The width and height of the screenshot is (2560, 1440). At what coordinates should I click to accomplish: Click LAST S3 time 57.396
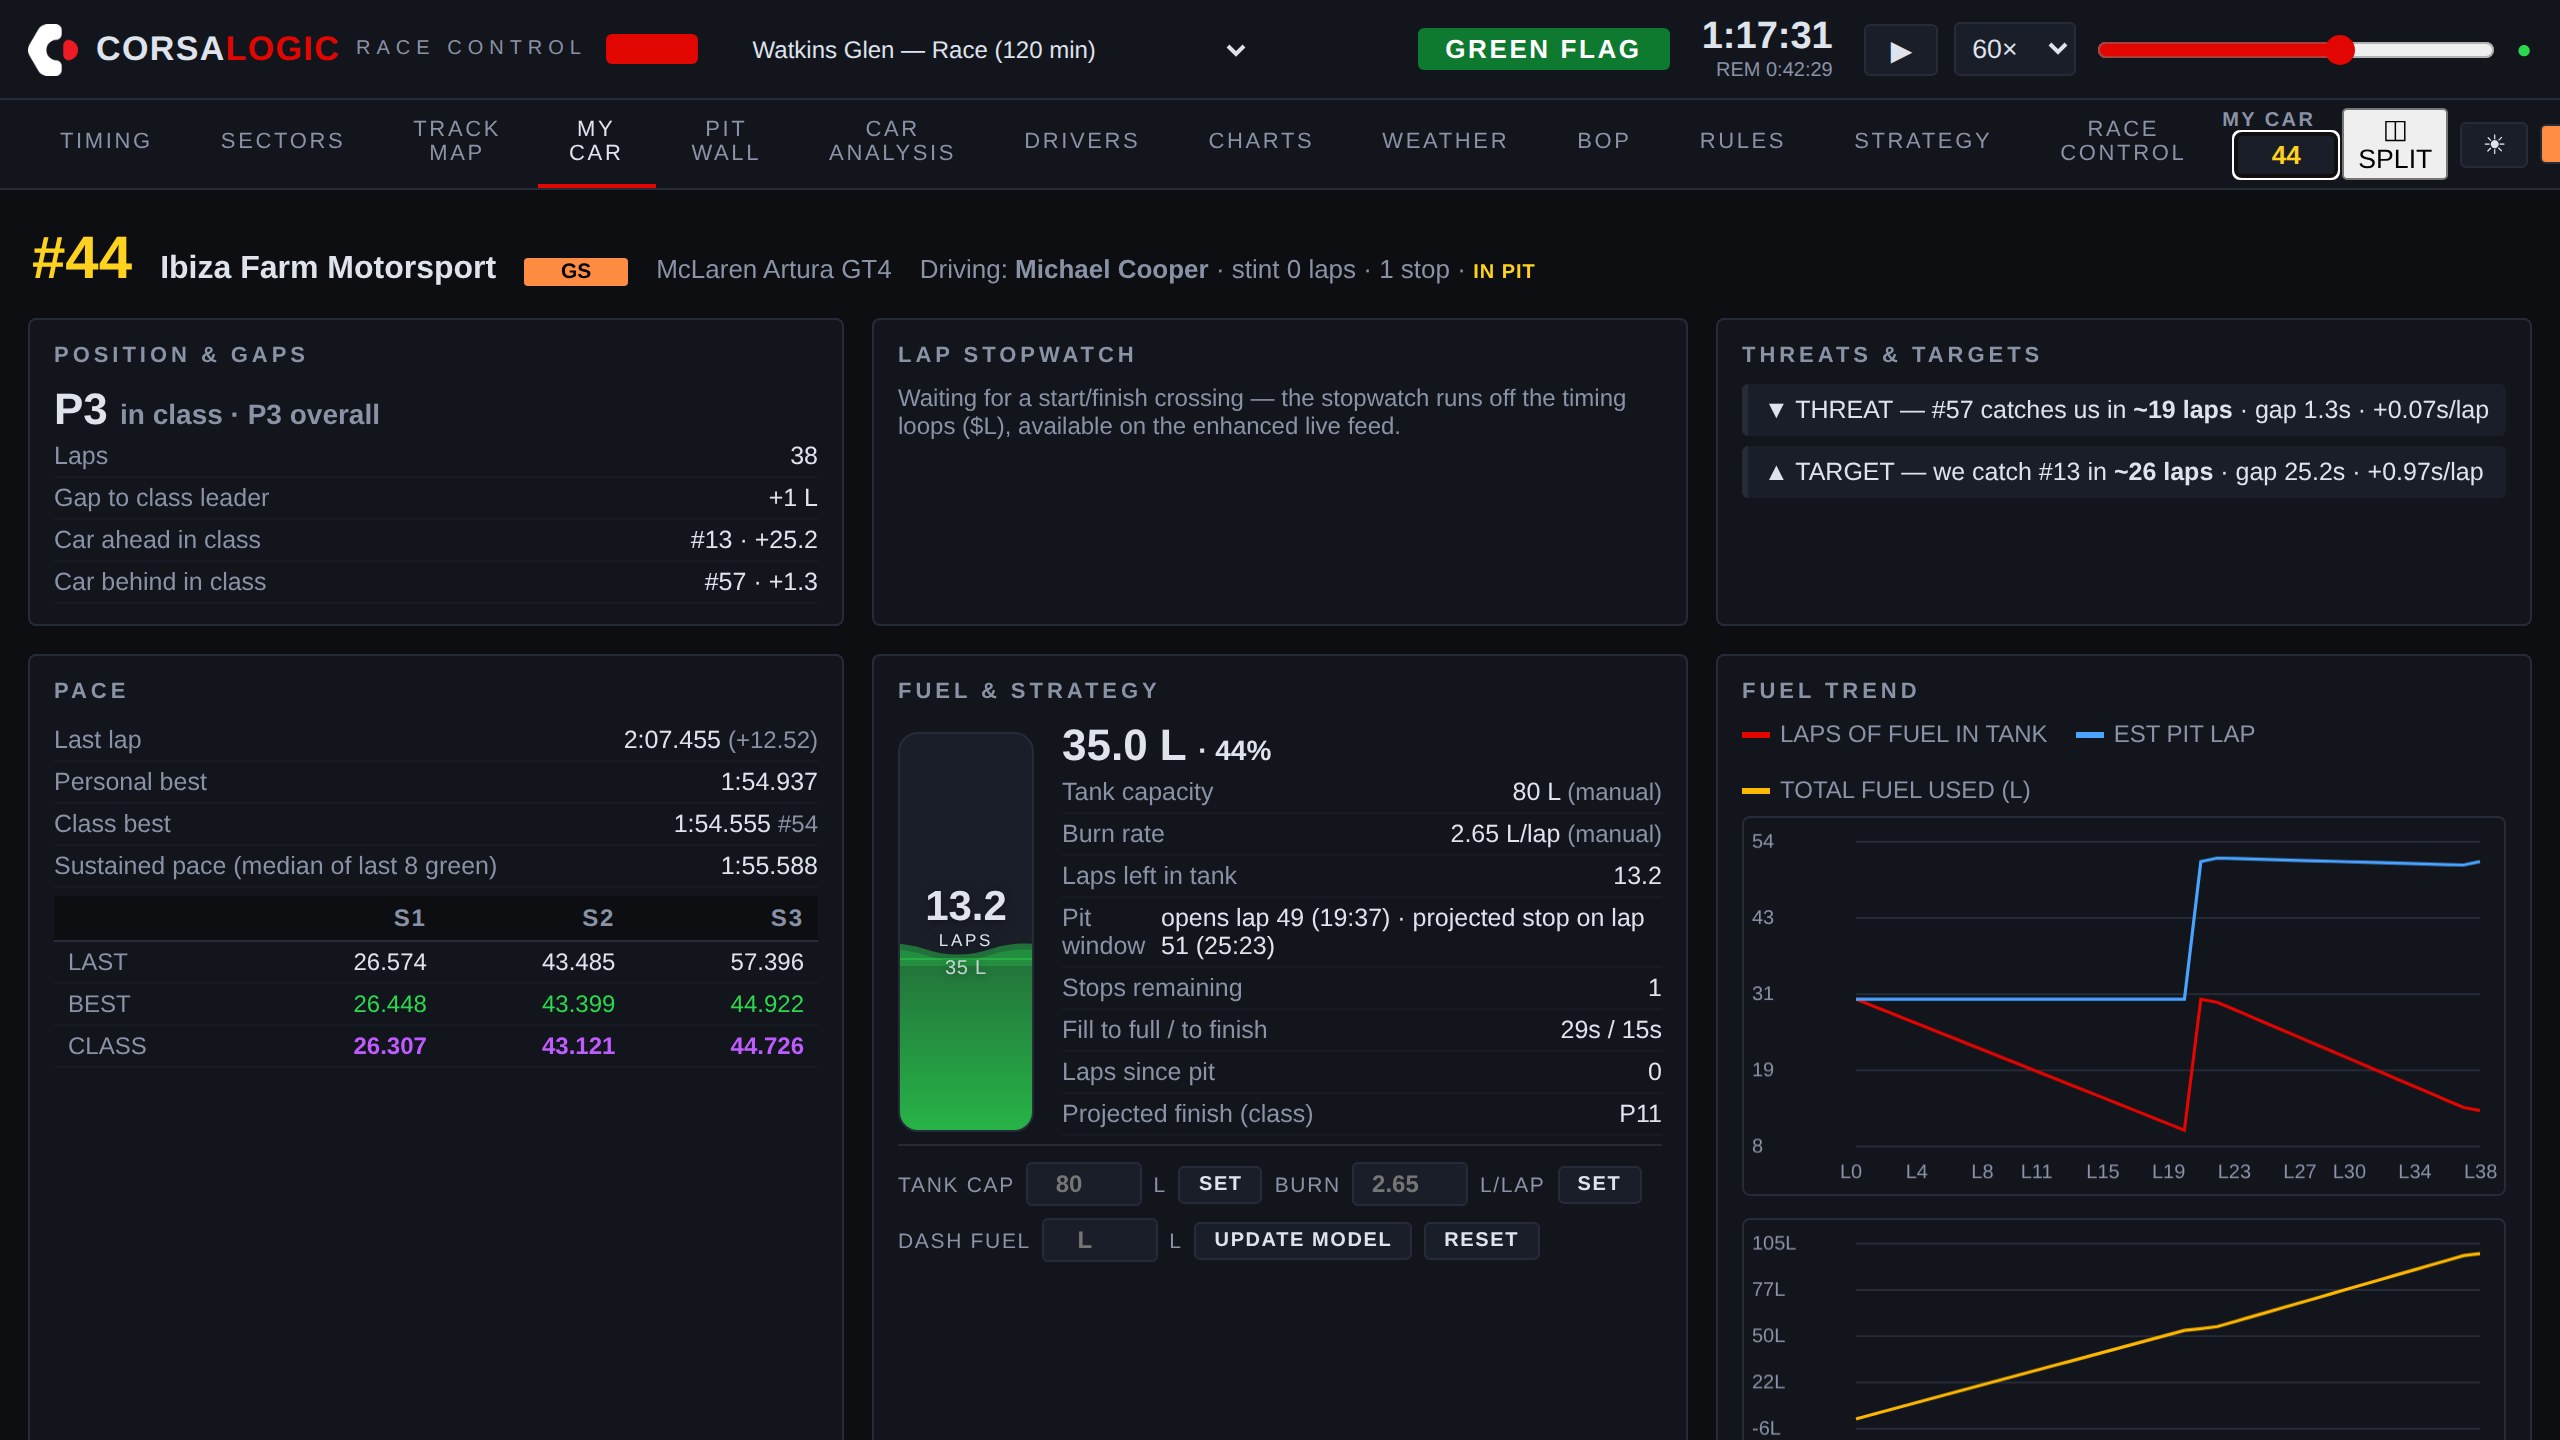[767, 962]
